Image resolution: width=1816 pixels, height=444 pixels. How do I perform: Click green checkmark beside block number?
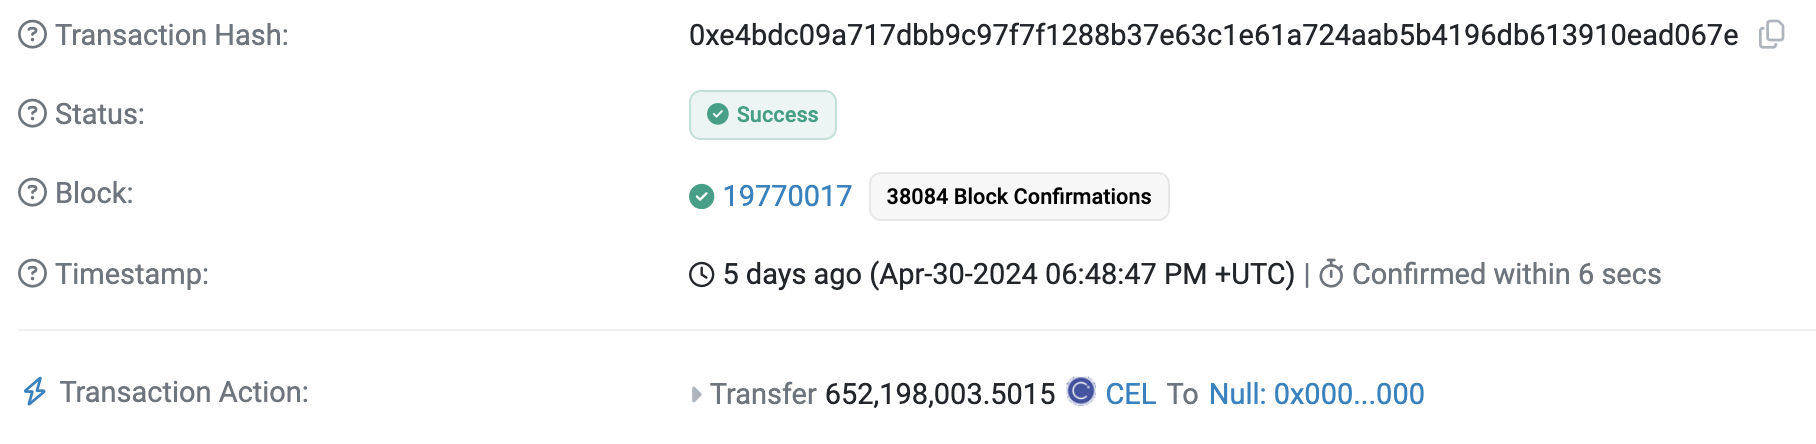(x=702, y=196)
